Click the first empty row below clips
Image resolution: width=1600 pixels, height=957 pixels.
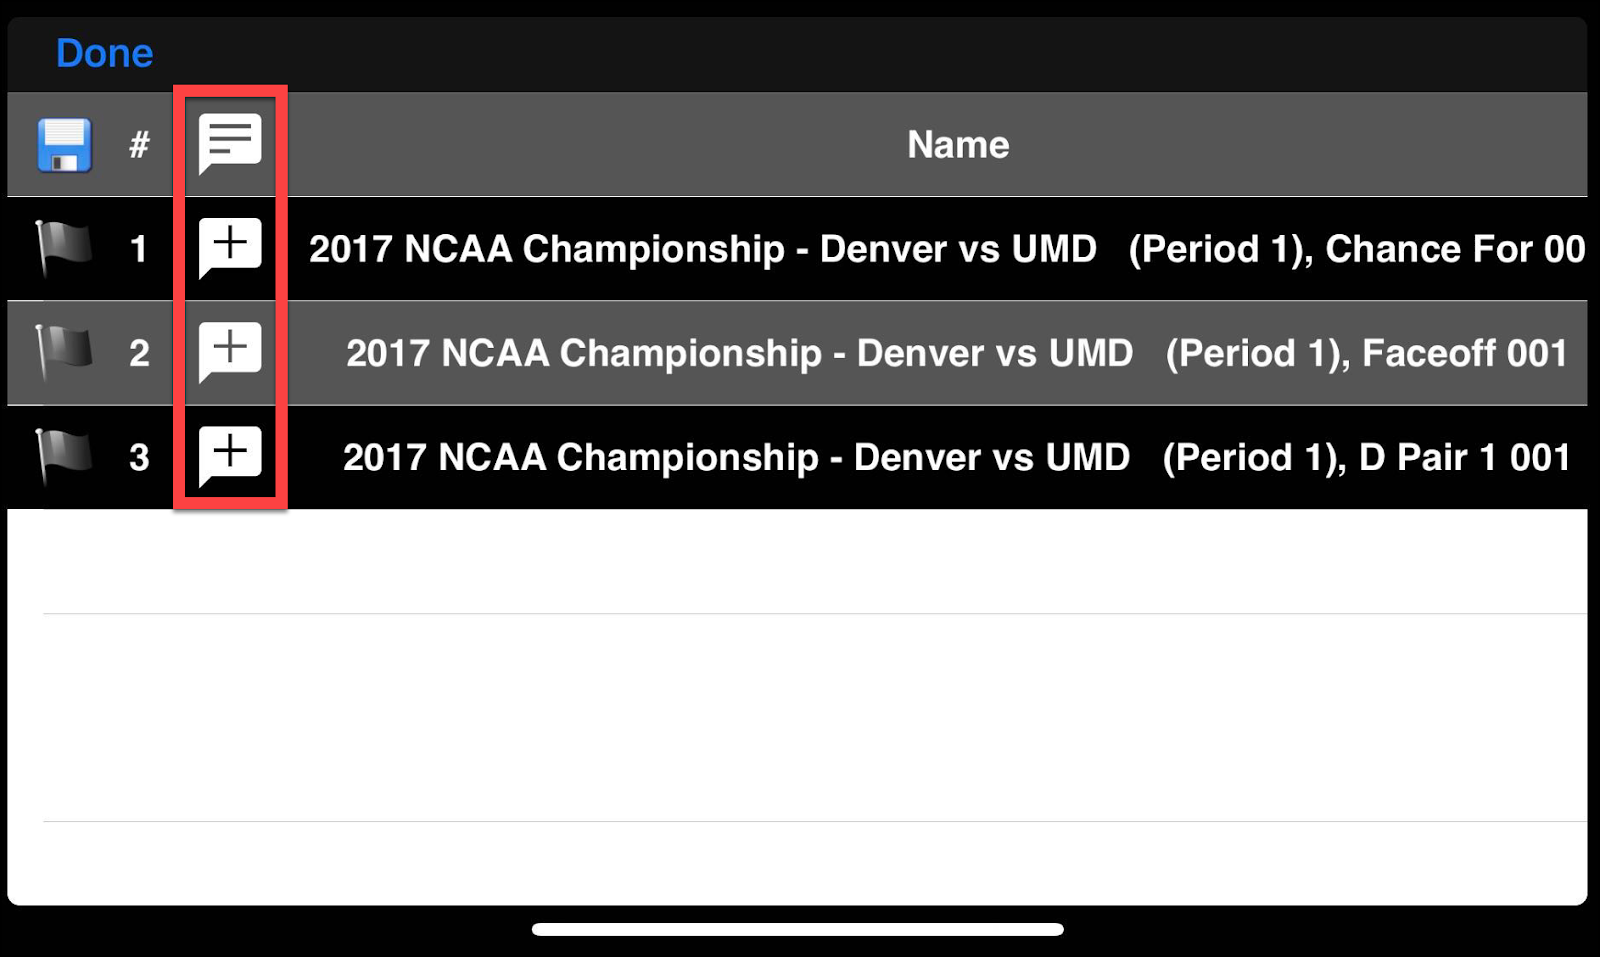(x=797, y=561)
